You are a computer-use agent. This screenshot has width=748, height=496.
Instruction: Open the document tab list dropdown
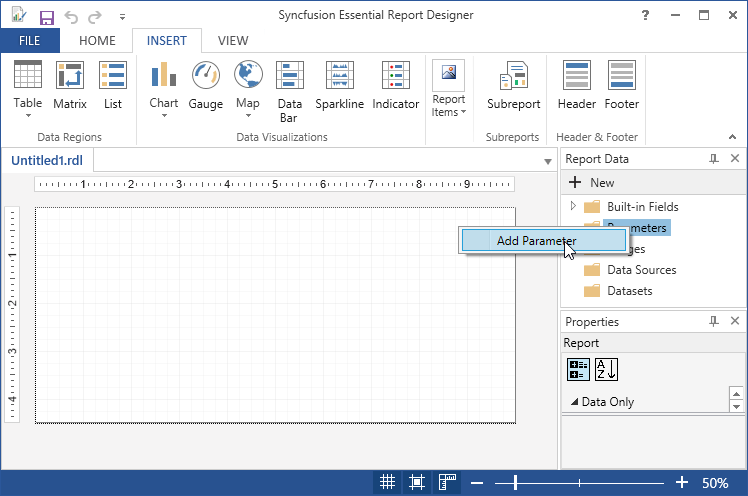click(x=548, y=162)
